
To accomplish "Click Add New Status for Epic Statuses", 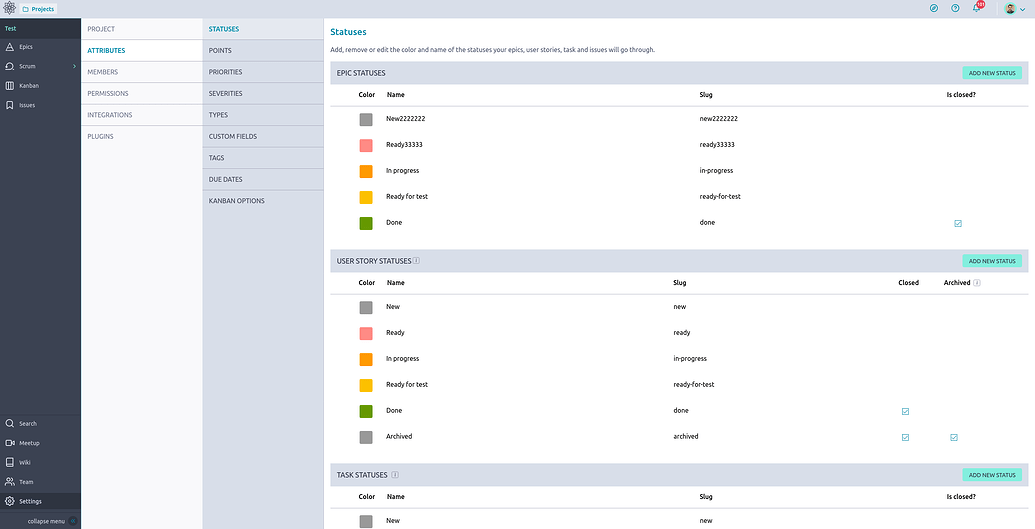I will click(x=992, y=73).
